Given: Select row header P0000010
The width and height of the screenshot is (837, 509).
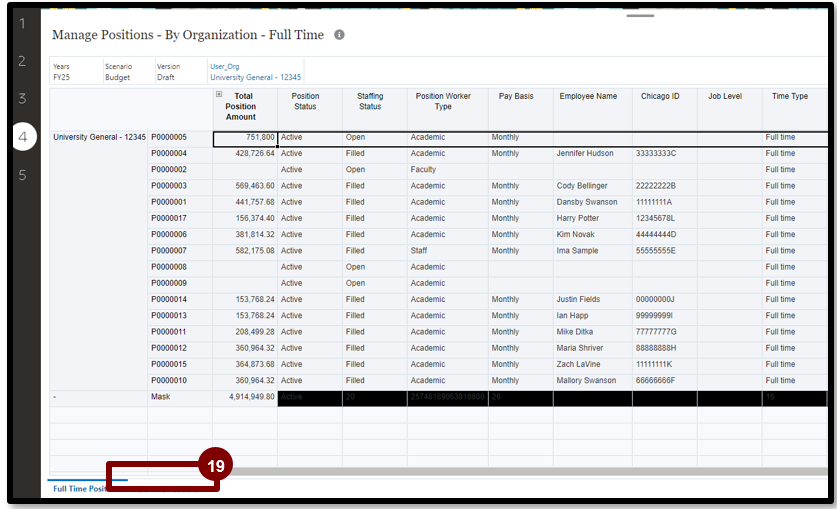Looking at the screenshot, I should (x=180, y=380).
